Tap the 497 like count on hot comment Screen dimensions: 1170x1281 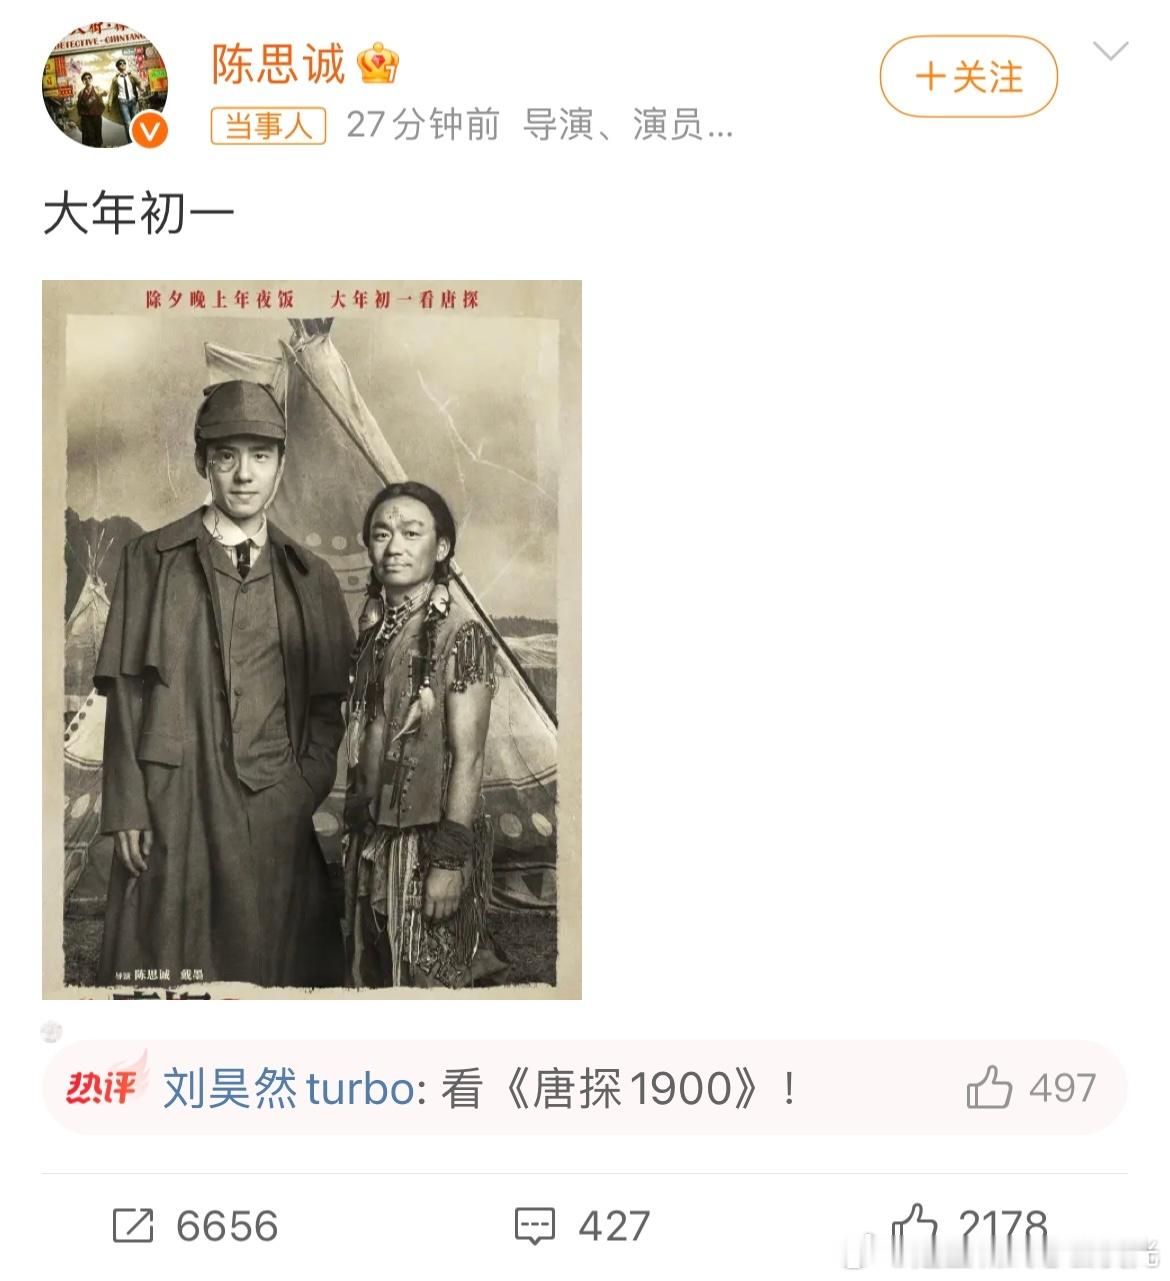coord(1062,1088)
